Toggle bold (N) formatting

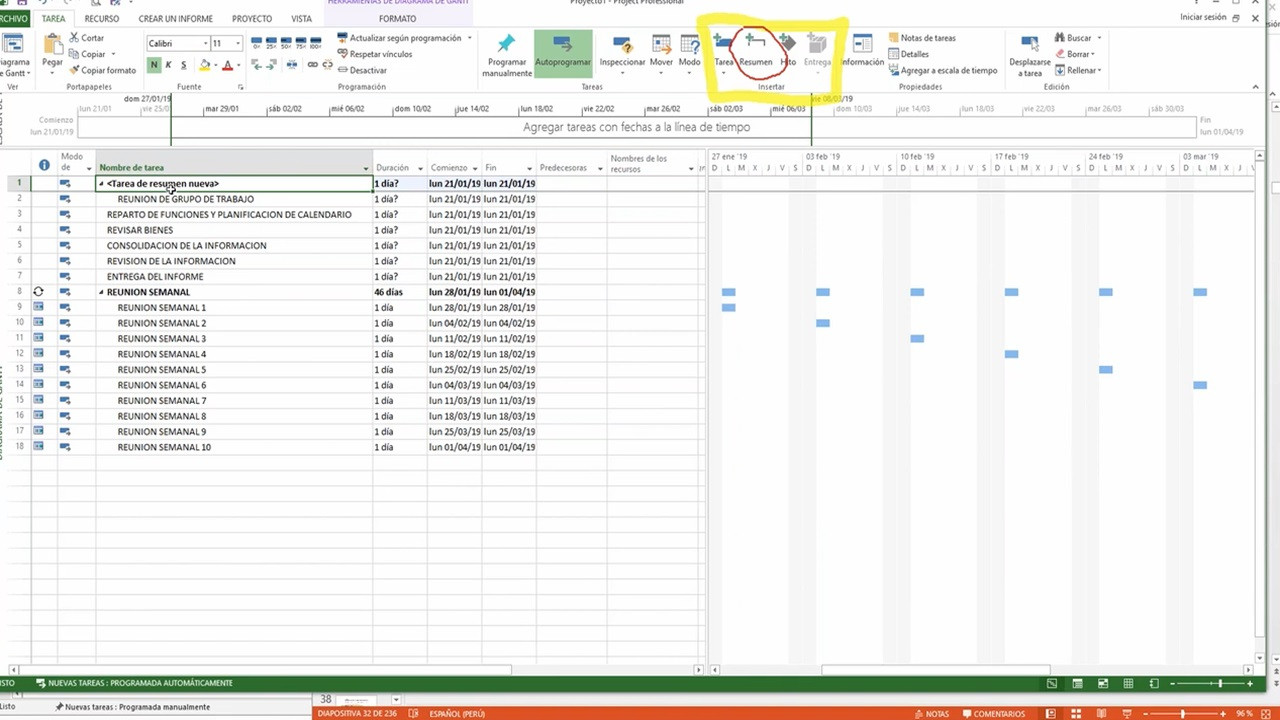coord(154,65)
